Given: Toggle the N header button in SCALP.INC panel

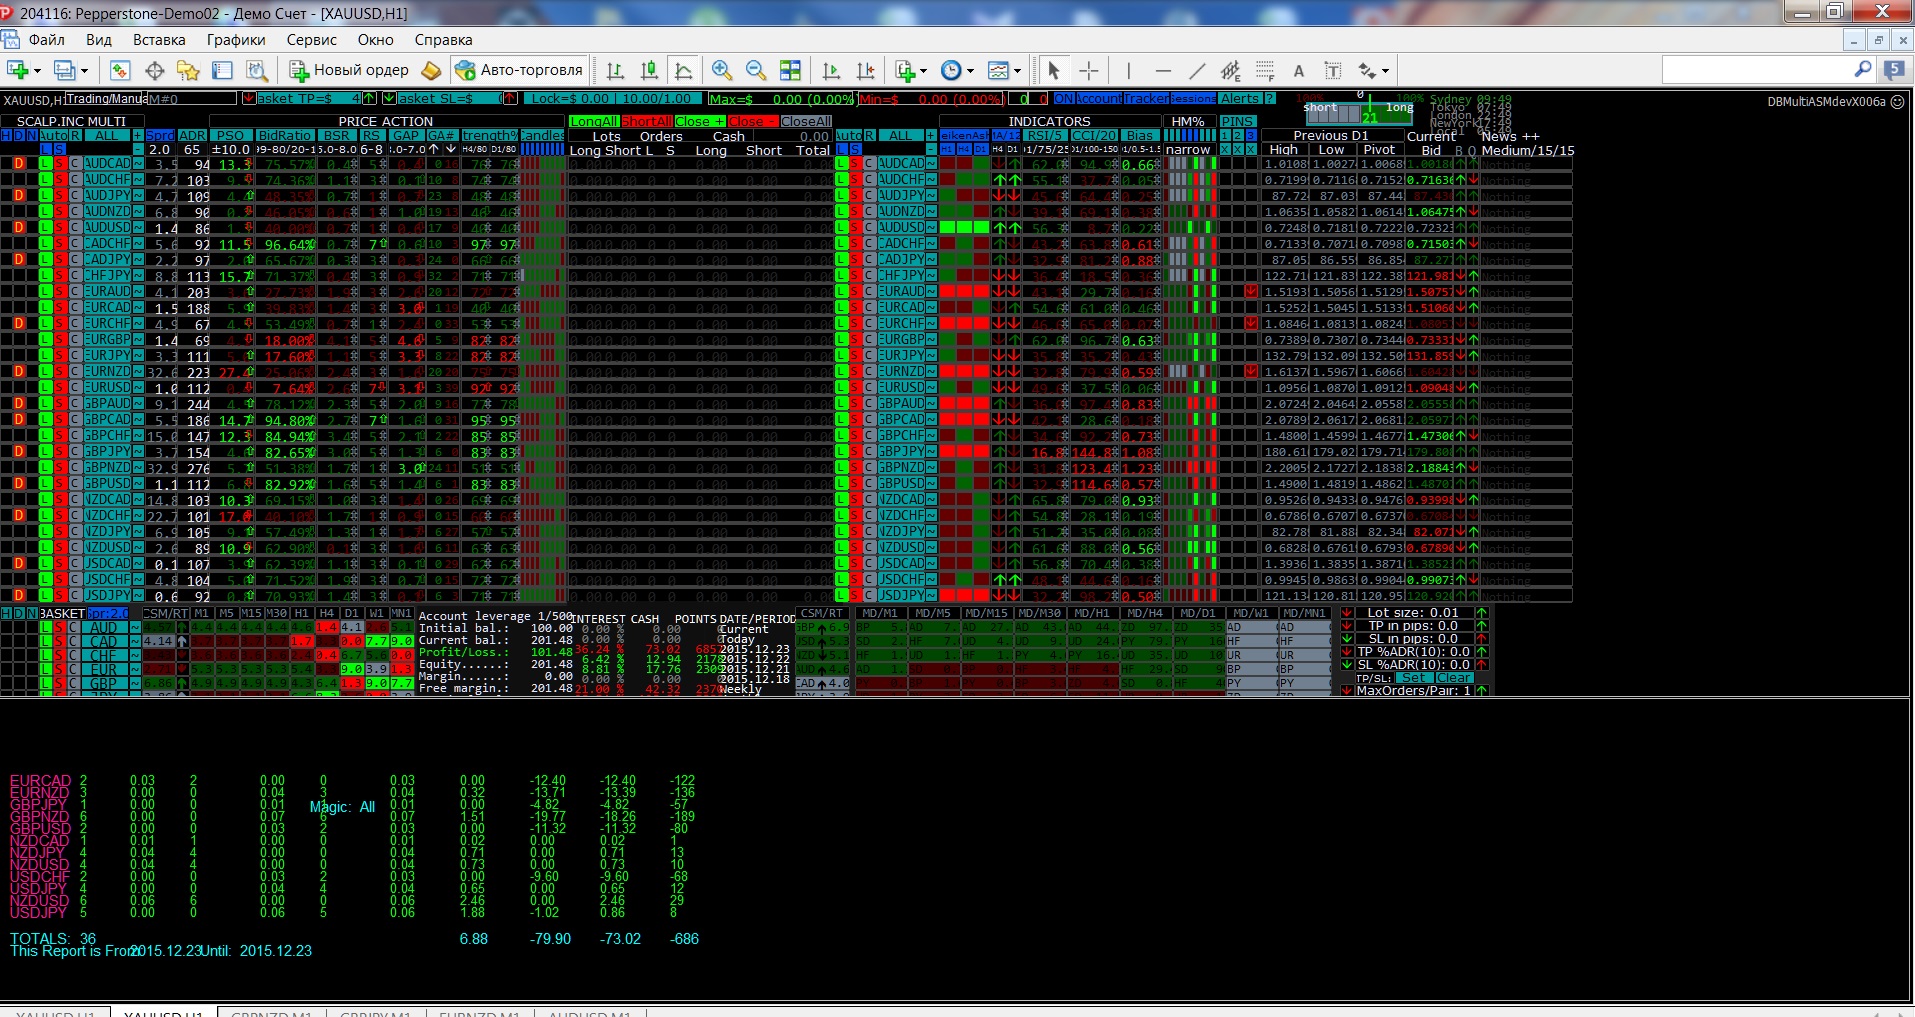Looking at the screenshot, I should coord(32,135).
